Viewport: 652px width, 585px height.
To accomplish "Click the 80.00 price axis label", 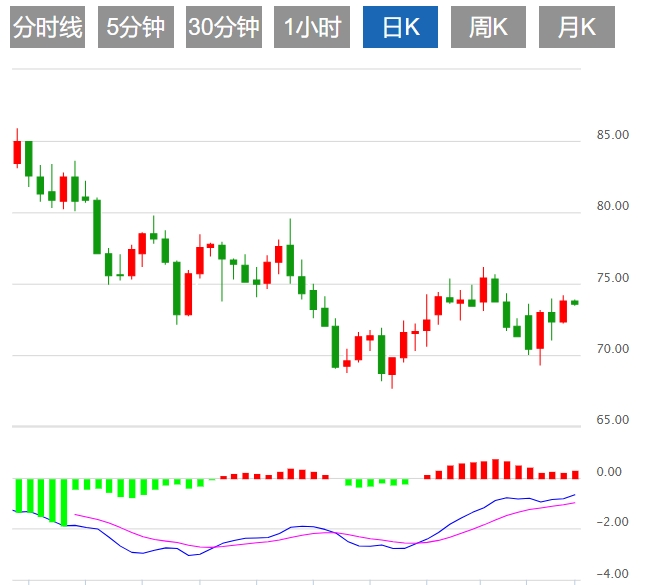I will pyautogui.click(x=612, y=207).
